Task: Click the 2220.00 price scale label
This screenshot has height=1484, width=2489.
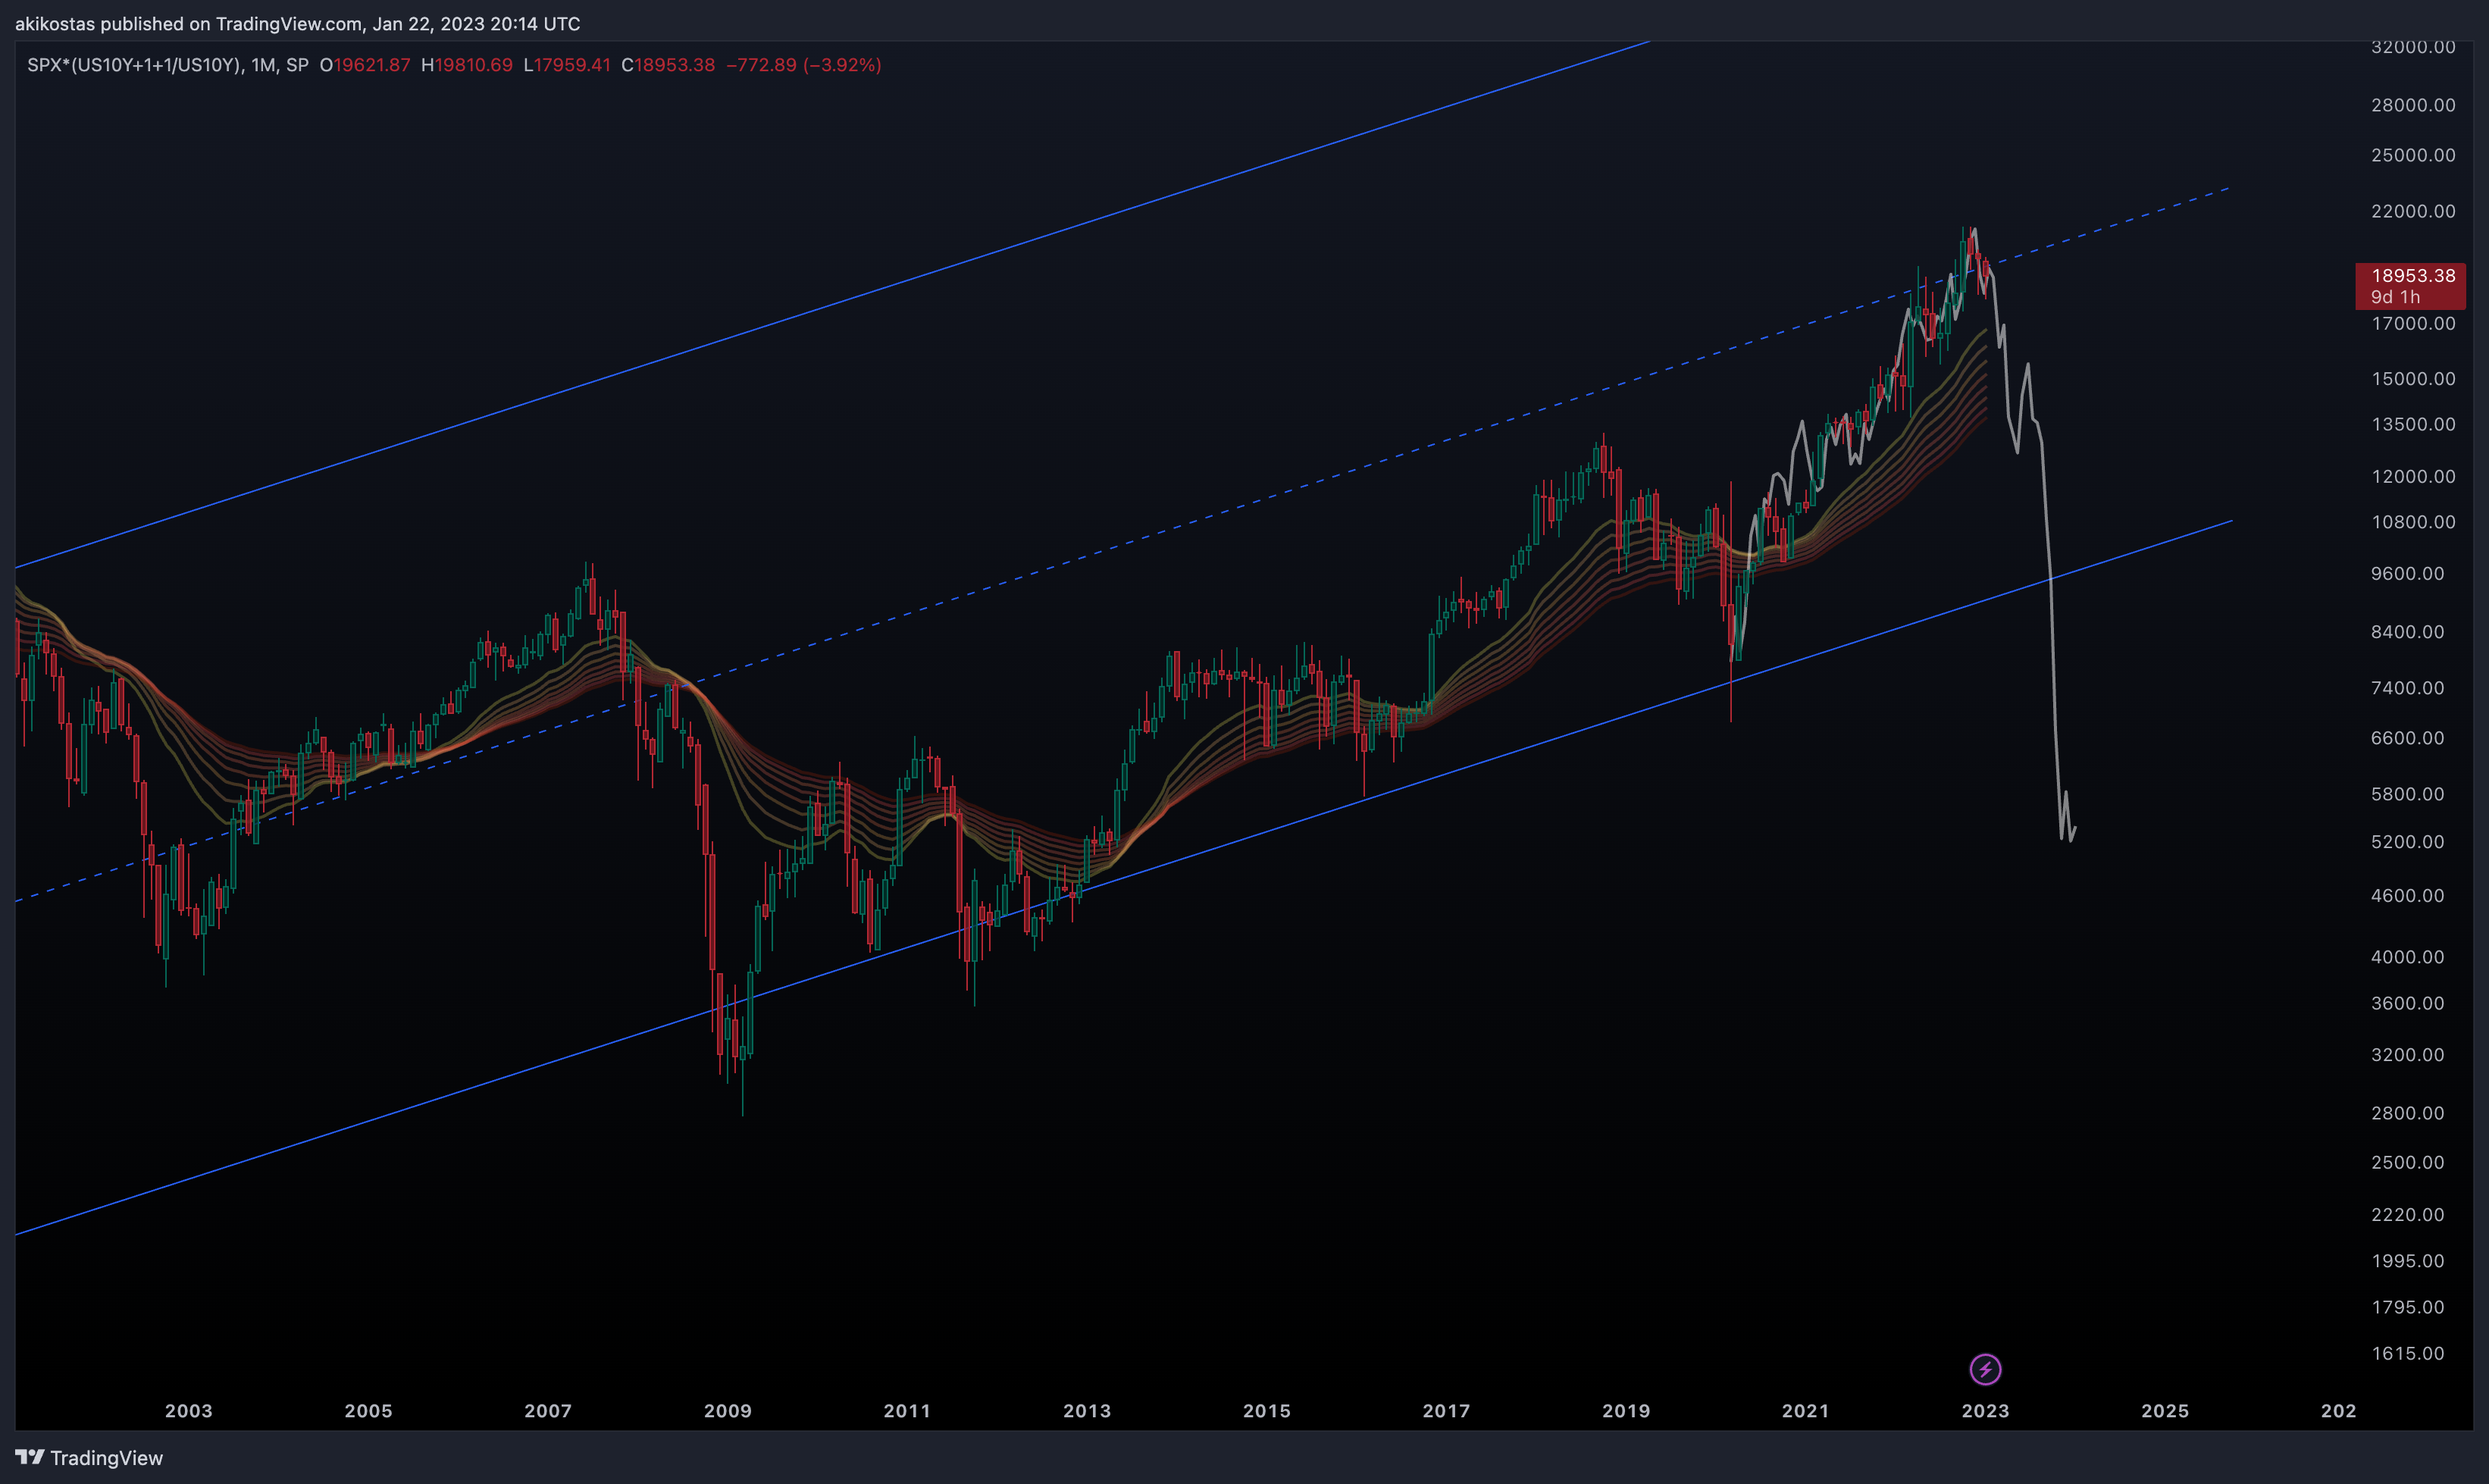Action: coord(2407,1214)
